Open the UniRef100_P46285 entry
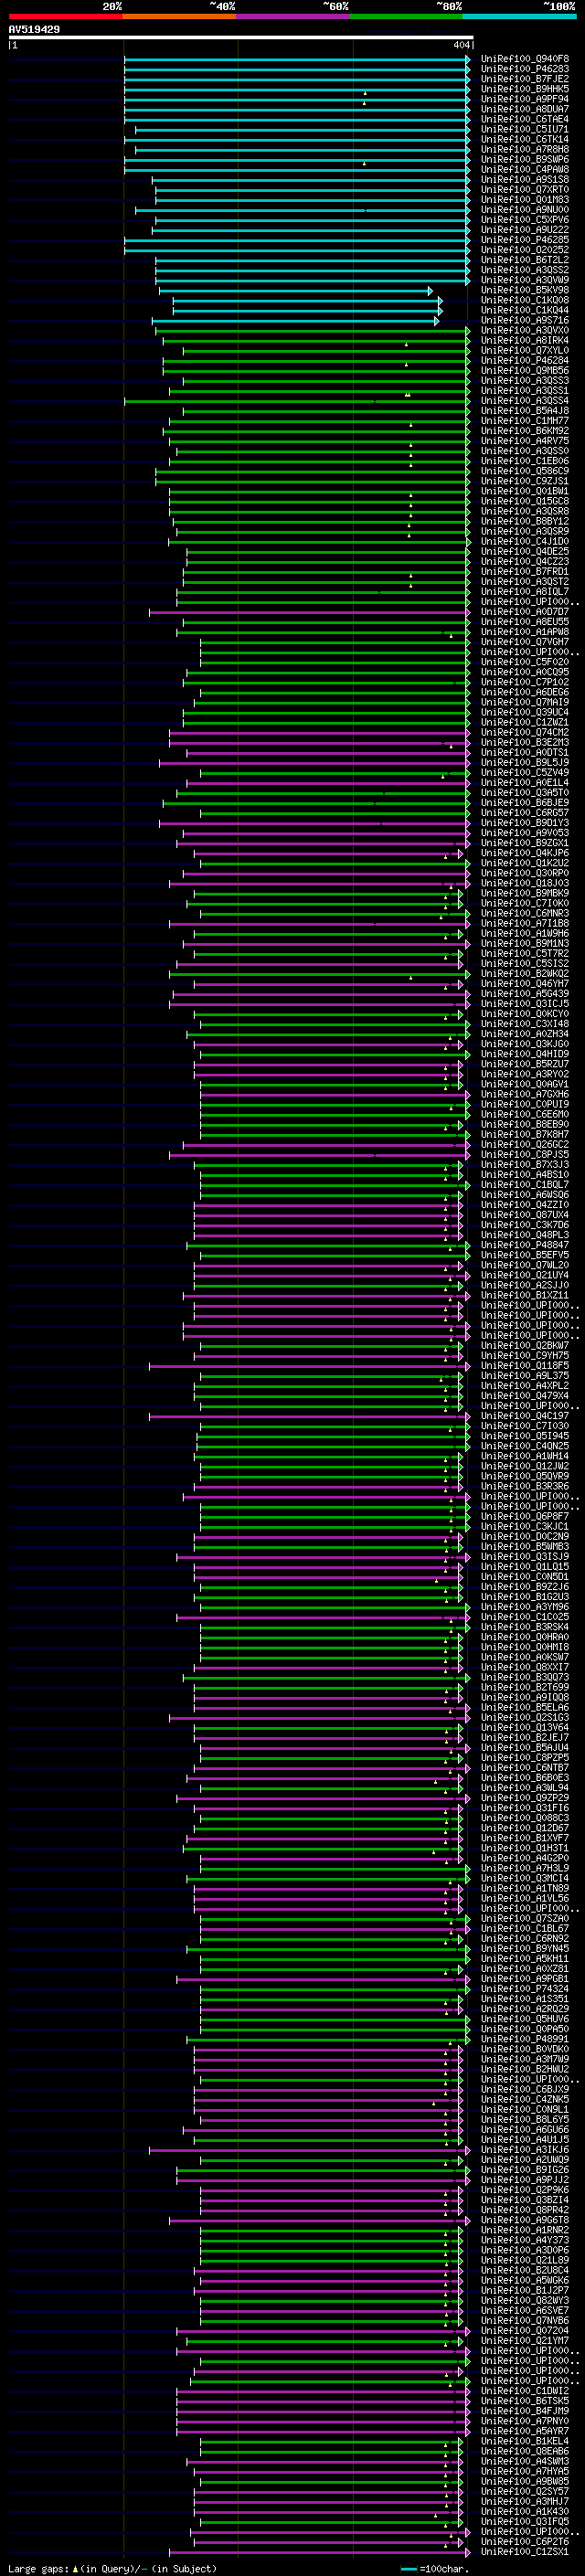The image size is (585, 2576). pyautogui.click(x=525, y=240)
